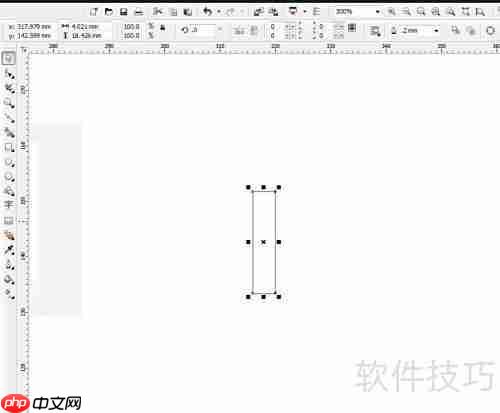Image resolution: width=500 pixels, height=413 pixels.
Task: Select the Rectangle tool
Action: pos(9,147)
